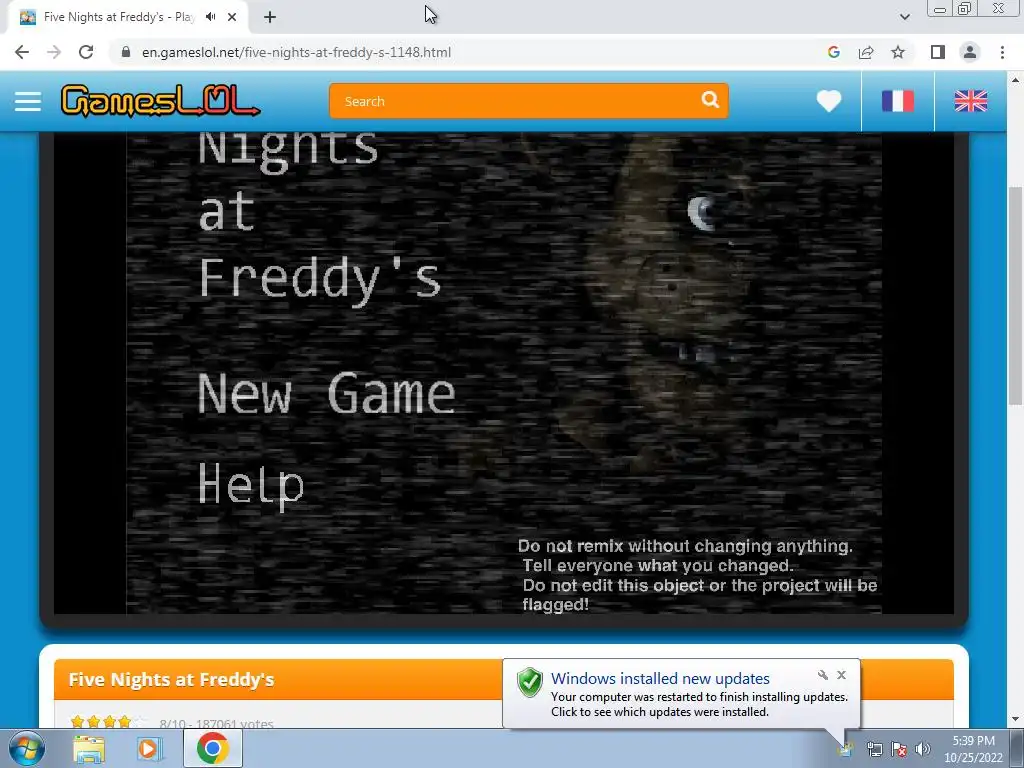Click the address bar URL

pos(296,52)
